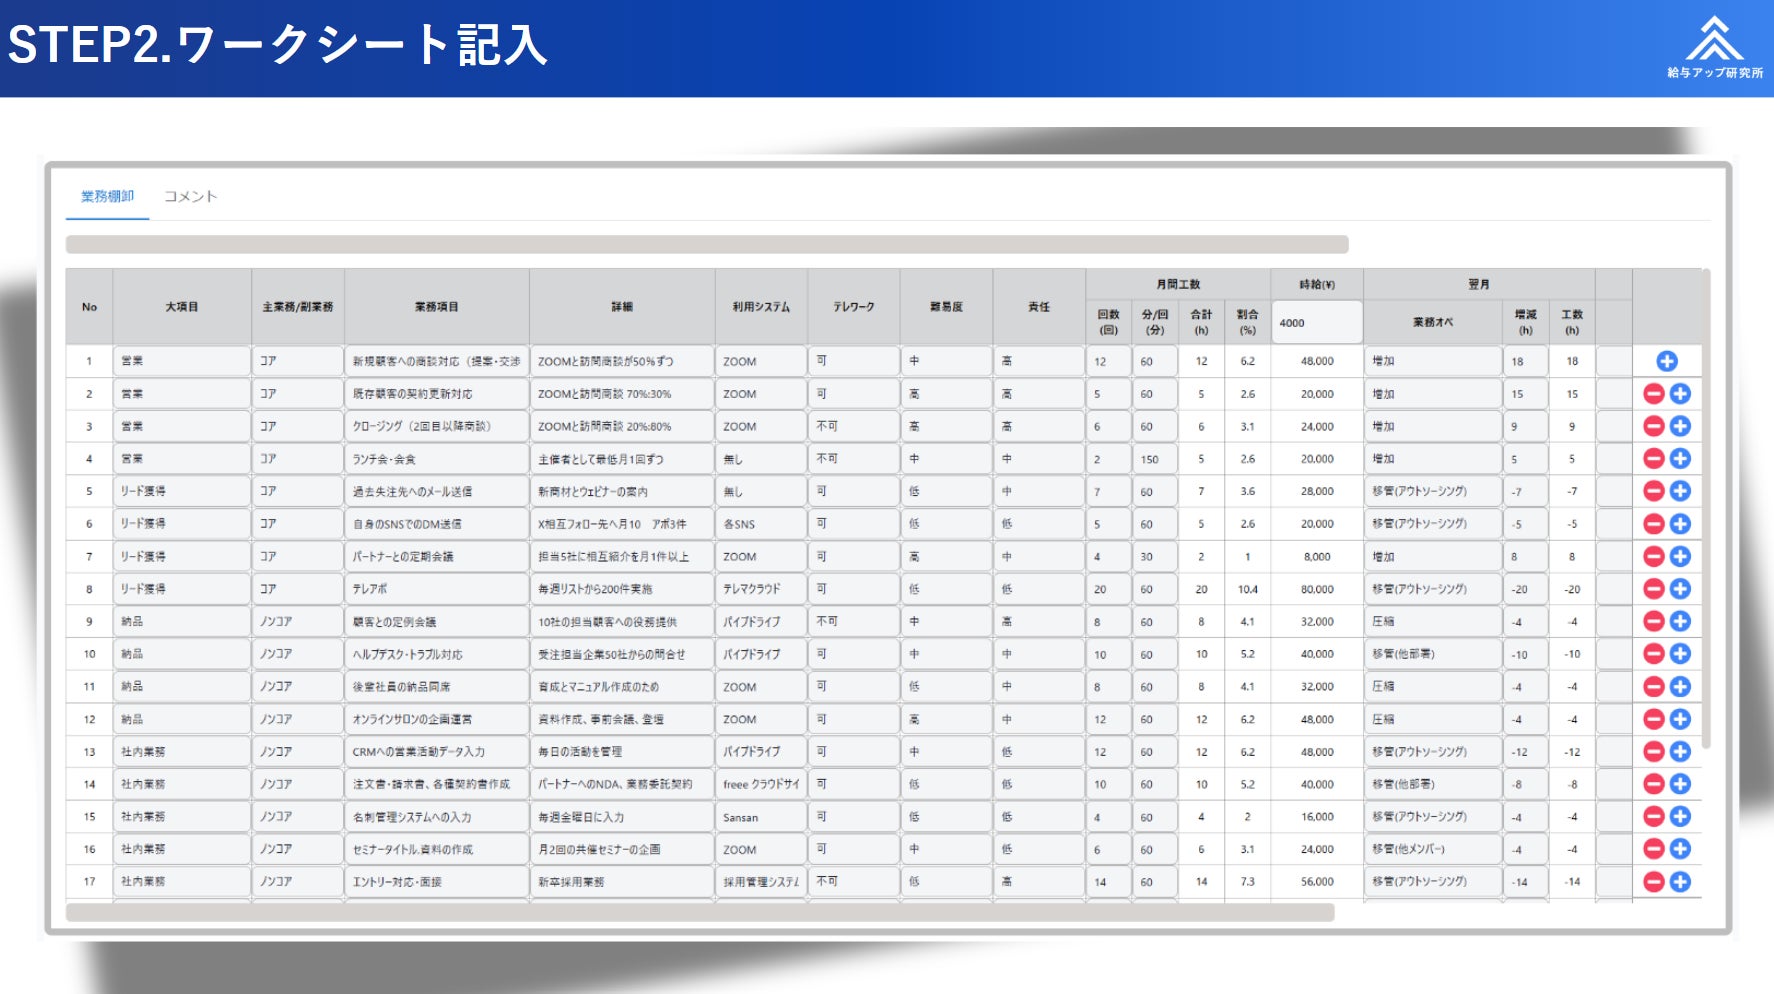Screen dimensions: 1774x994
Task: Add a row after row 15 with plus icon
Action: [1680, 816]
